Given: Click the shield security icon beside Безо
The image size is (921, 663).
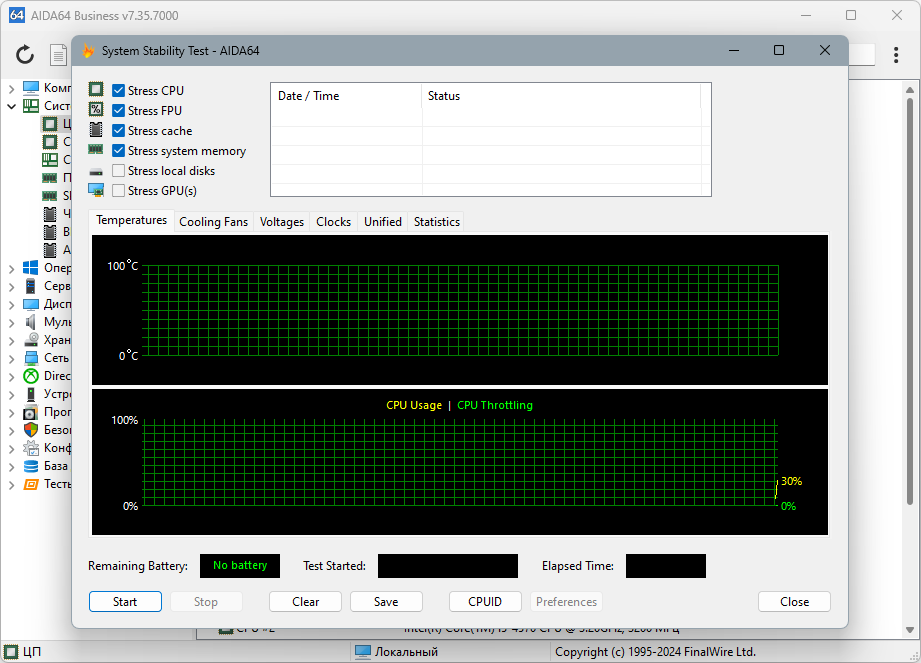Looking at the screenshot, I should coord(31,430).
